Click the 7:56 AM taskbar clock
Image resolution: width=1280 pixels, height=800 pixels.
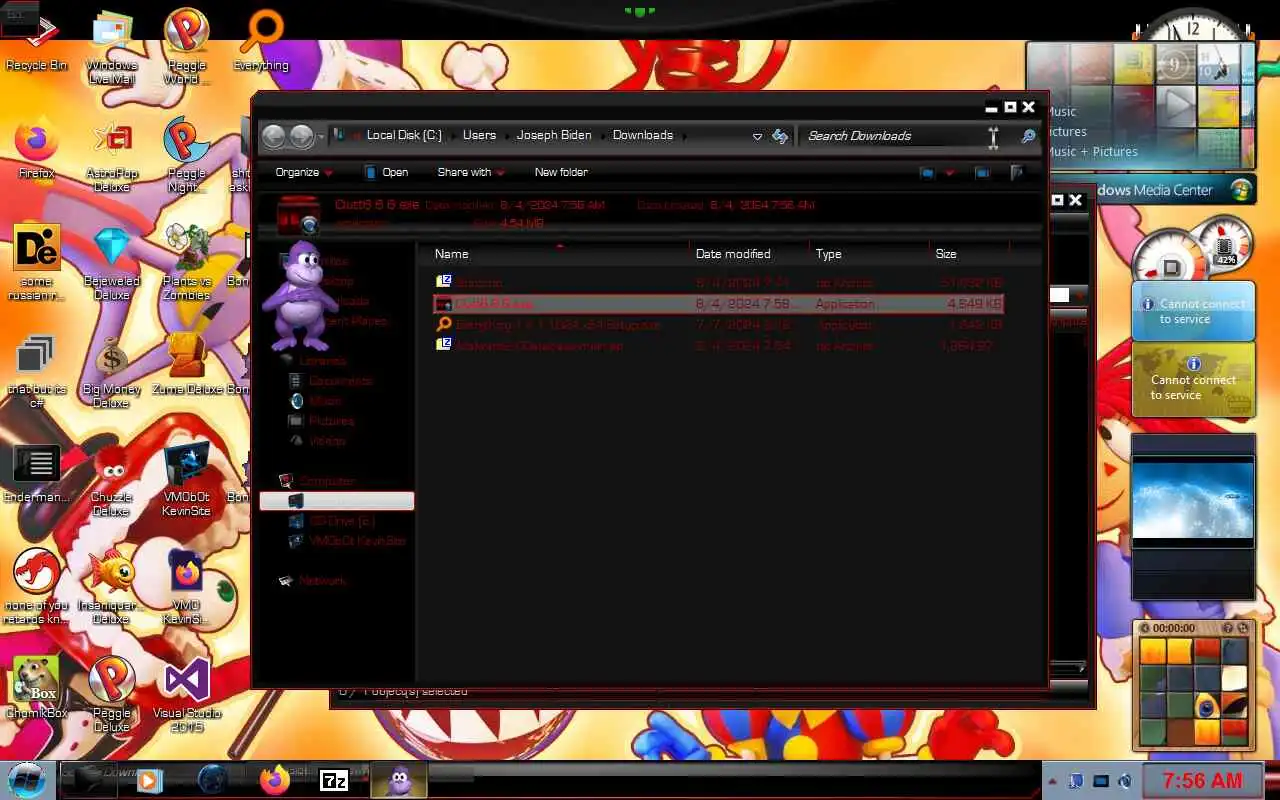pos(1203,780)
